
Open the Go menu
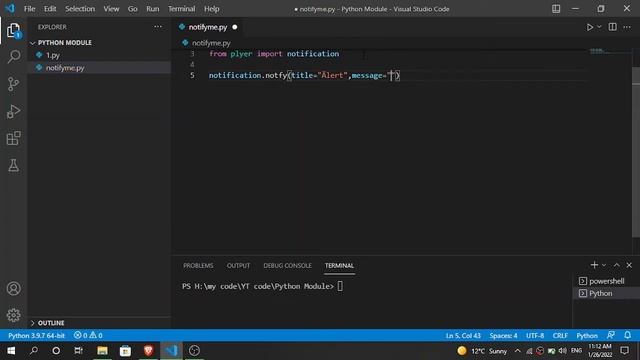click(x=132, y=9)
